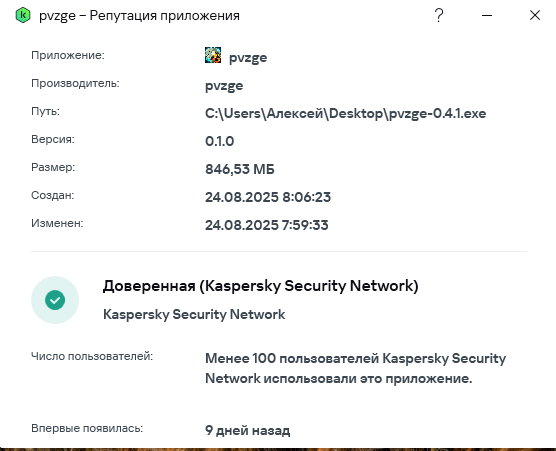Click the pvzge application icon
The image size is (556, 451).
click(213, 55)
